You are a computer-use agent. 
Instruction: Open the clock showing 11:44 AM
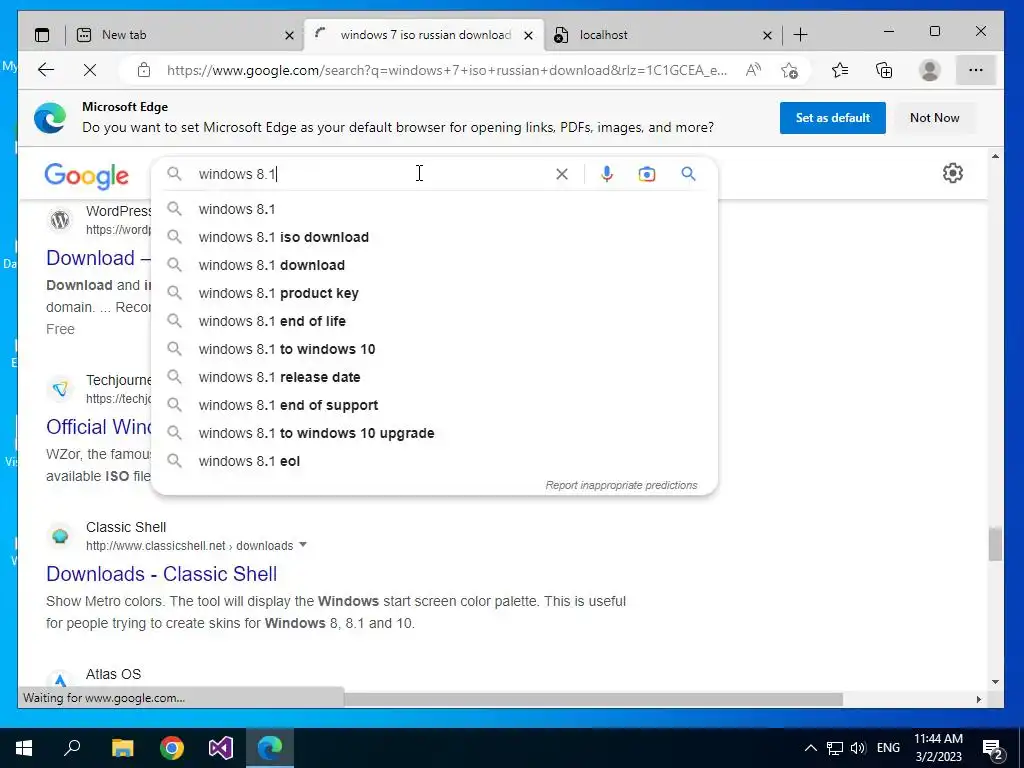tap(938, 748)
